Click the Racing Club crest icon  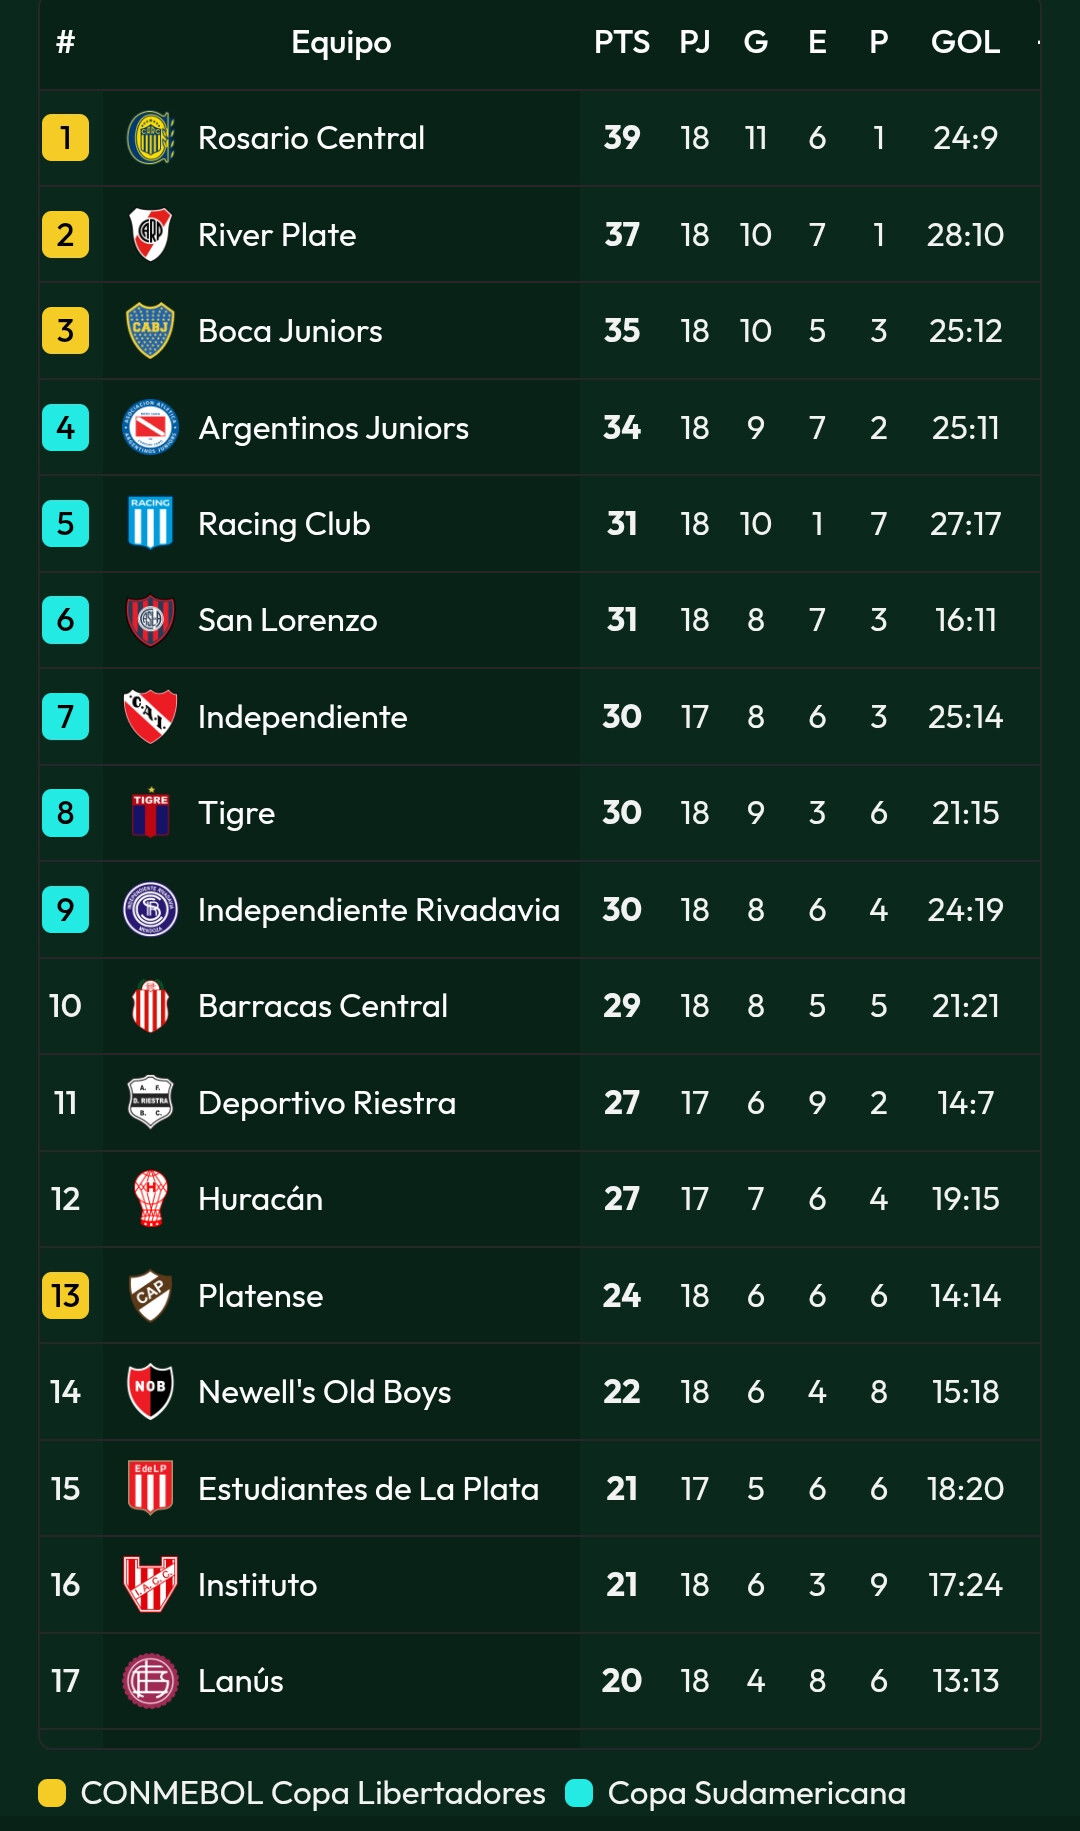tap(151, 523)
